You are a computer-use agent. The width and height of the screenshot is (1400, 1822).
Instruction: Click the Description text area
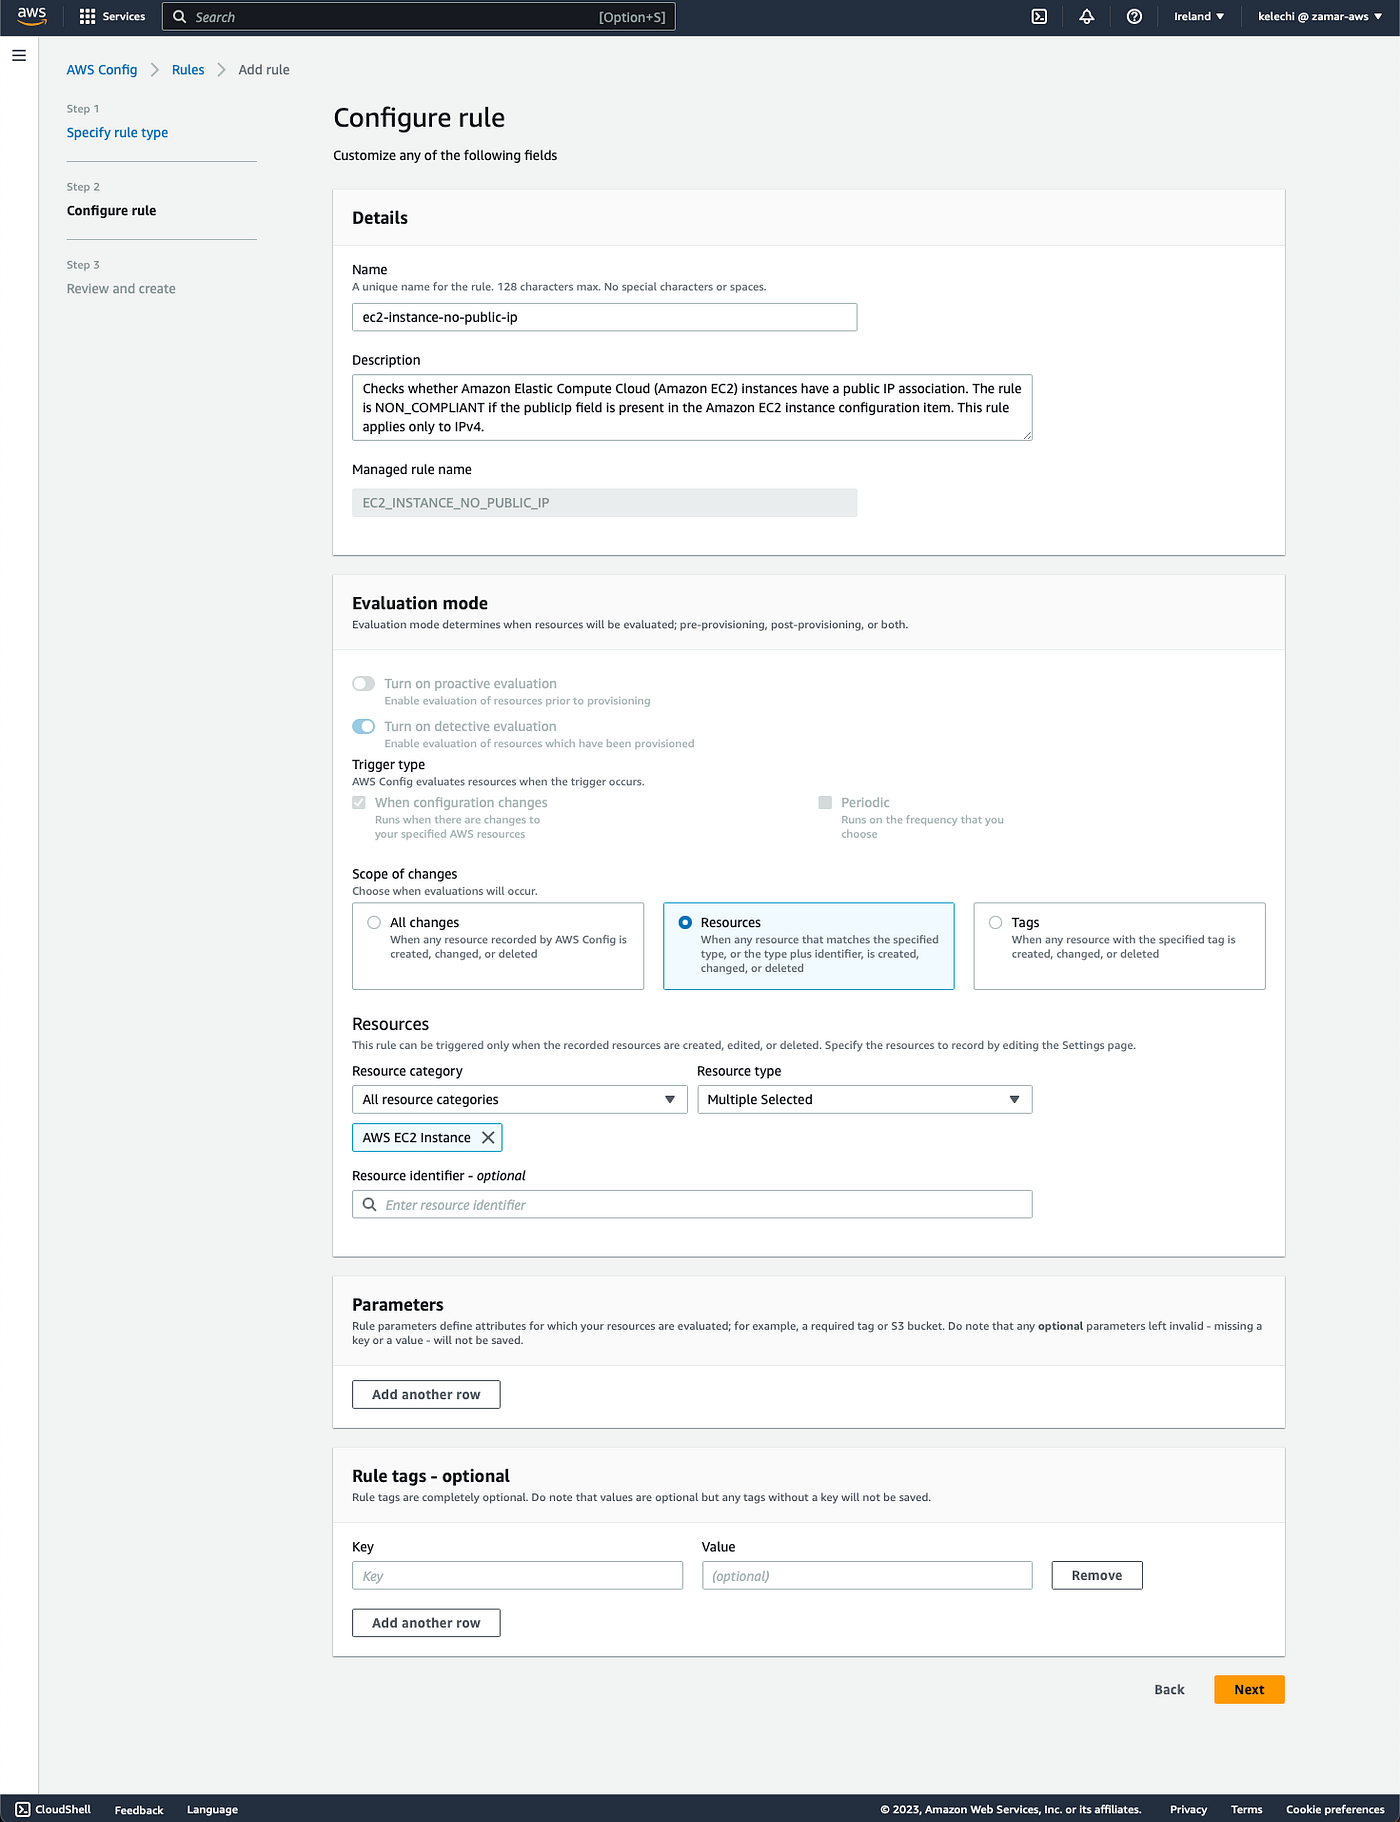coord(692,408)
